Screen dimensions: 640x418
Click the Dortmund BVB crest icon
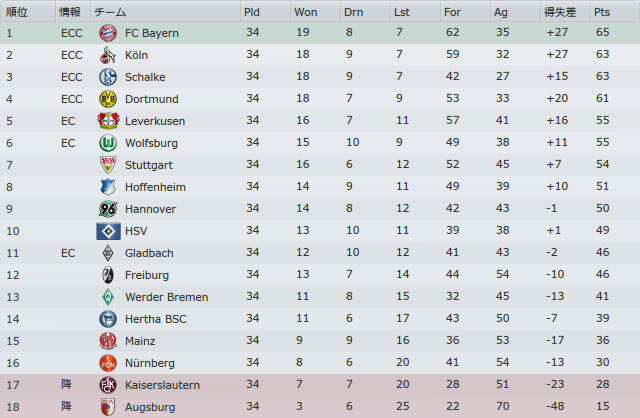(108, 99)
